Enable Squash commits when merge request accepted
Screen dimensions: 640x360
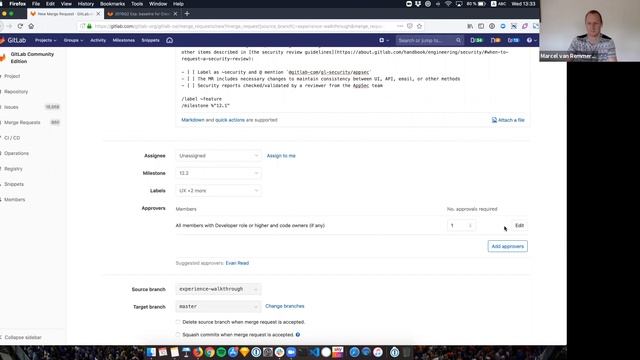[178, 335]
